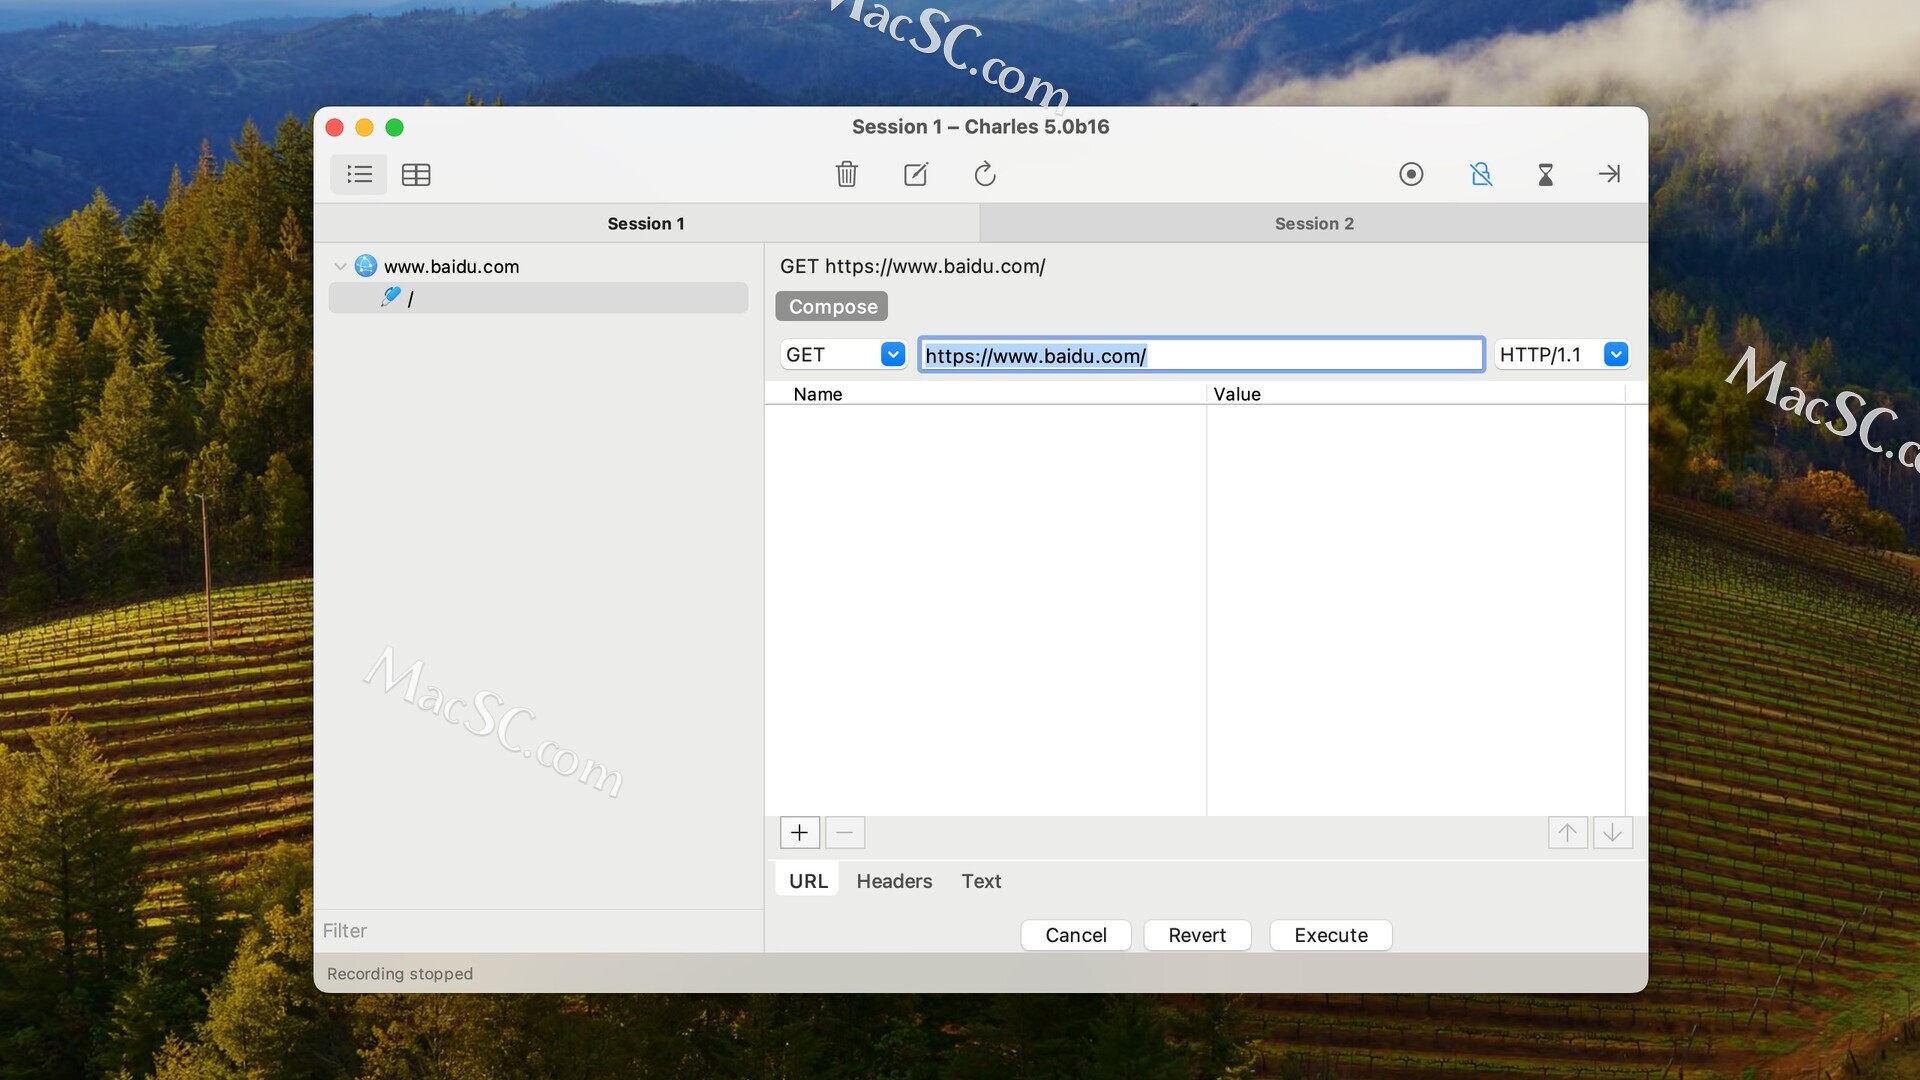Image resolution: width=1920 pixels, height=1080 pixels.
Task: Click the Value column header
Action: point(1415,394)
